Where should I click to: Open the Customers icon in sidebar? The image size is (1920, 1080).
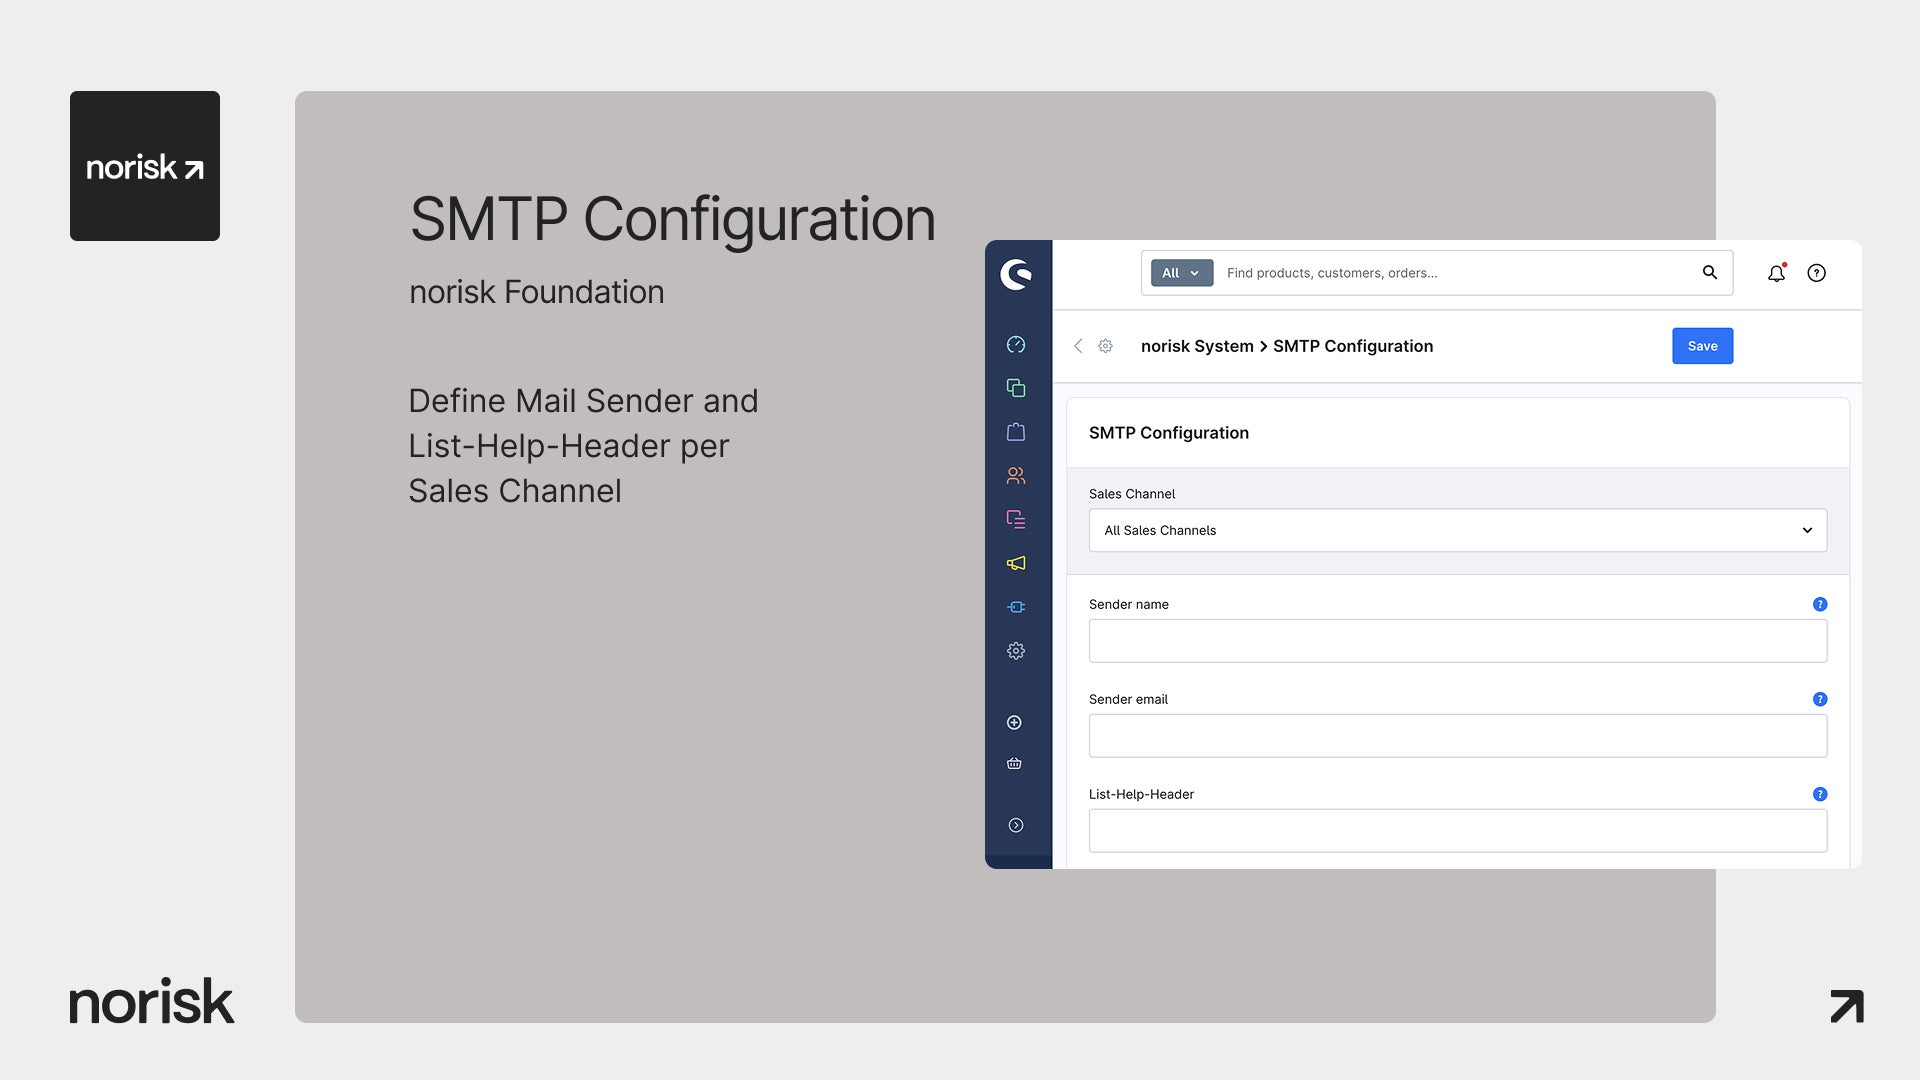coord(1016,476)
